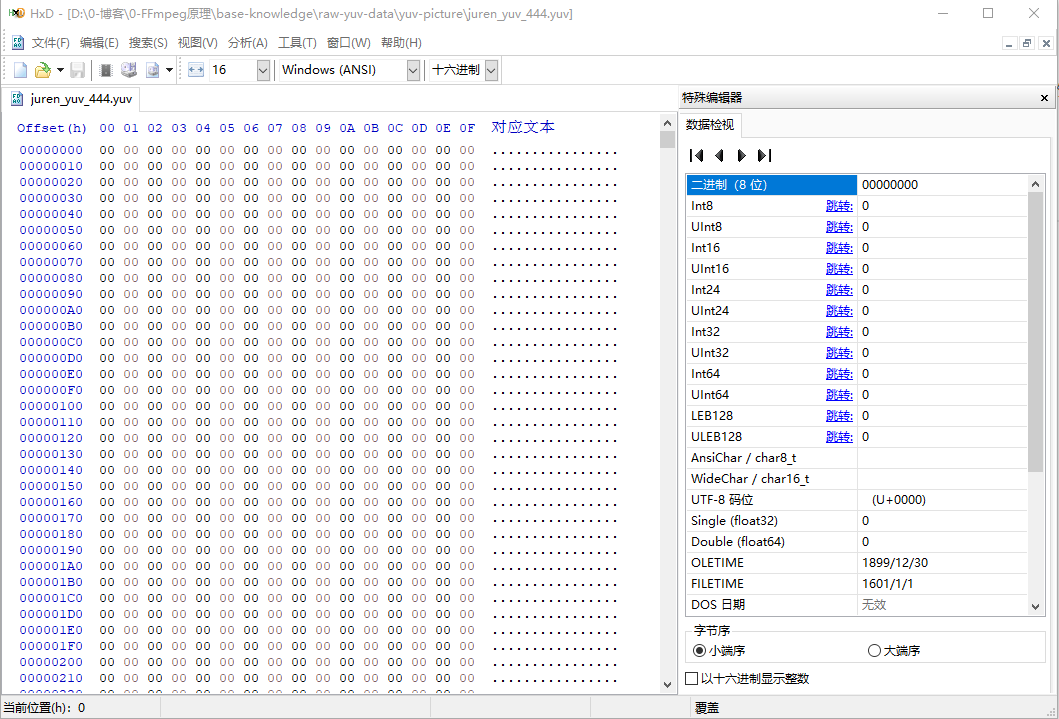Click the 跳转 link next to UInt8
Screen dimensions: 1059x719
point(838,226)
